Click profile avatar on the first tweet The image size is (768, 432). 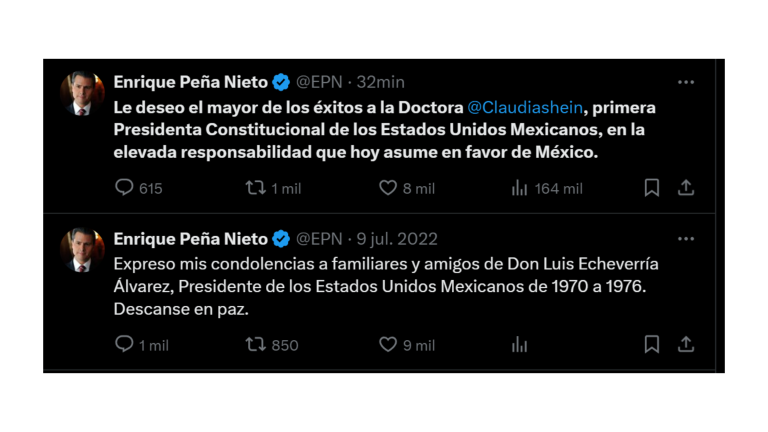pos(82,93)
